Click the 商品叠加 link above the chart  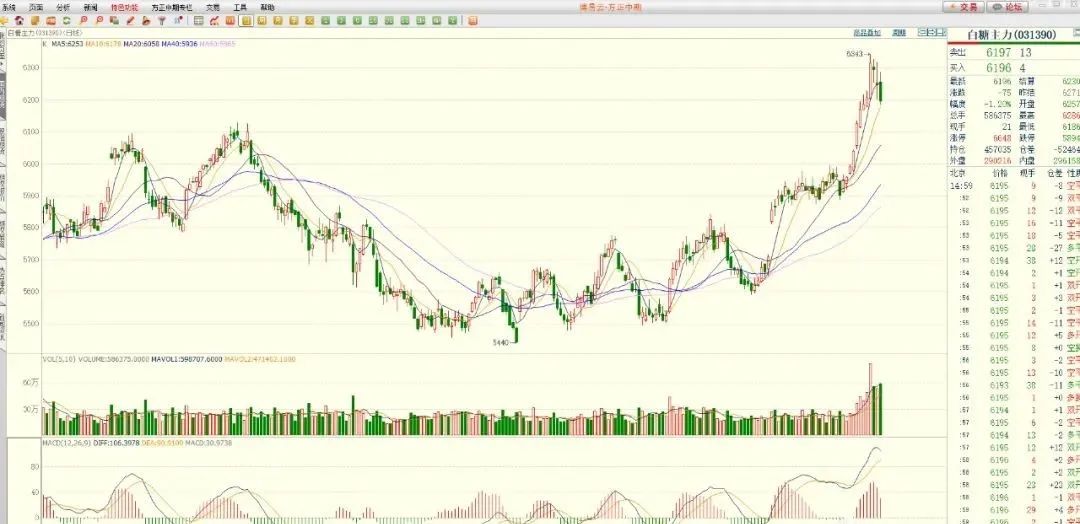coord(867,32)
